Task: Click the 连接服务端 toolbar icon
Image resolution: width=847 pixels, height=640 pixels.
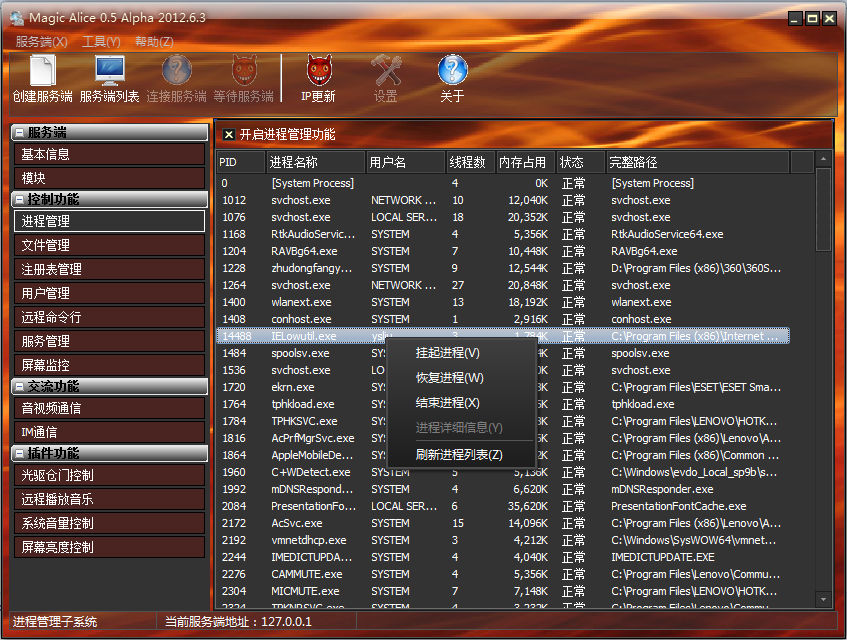Action: 177,70
